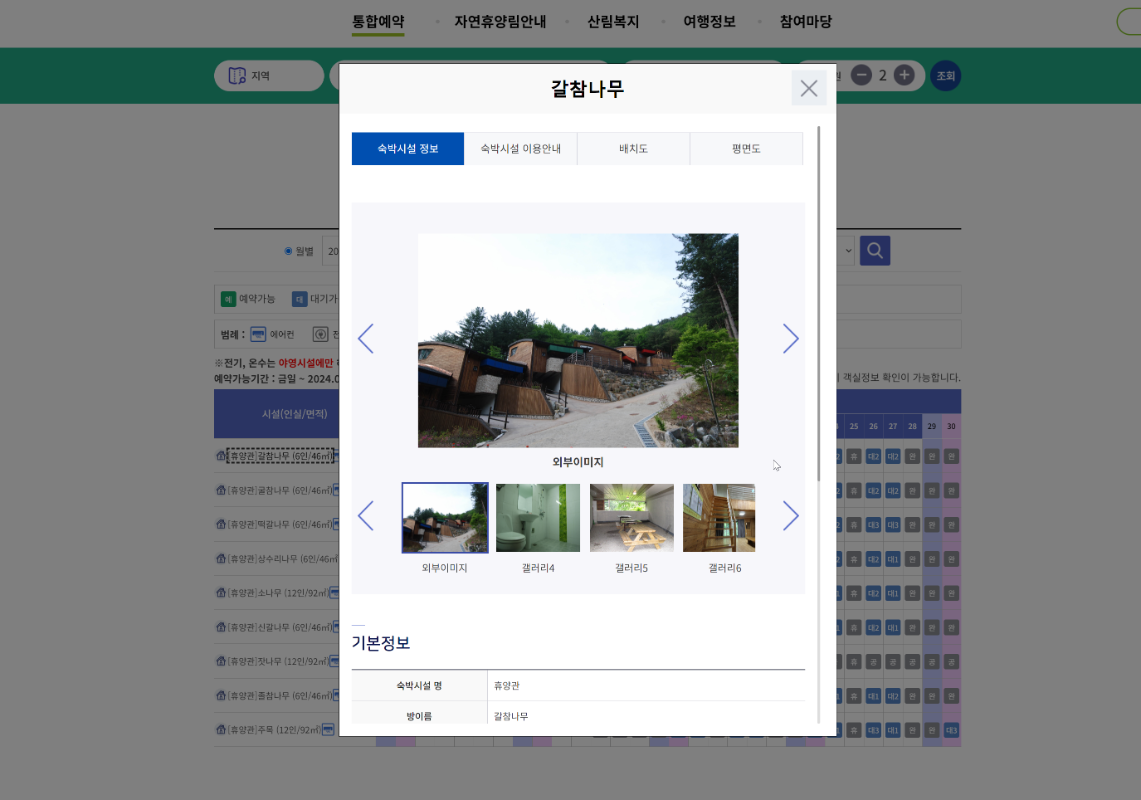
Task: Select the 월별 radio button
Action: (x=289, y=251)
